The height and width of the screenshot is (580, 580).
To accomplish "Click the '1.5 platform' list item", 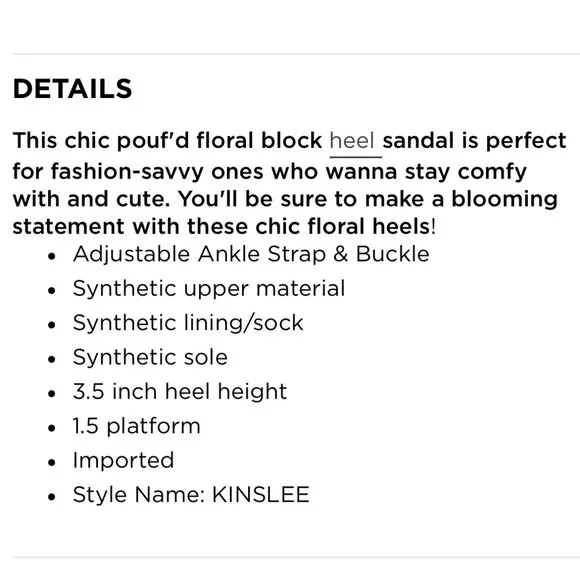I will [x=136, y=426].
